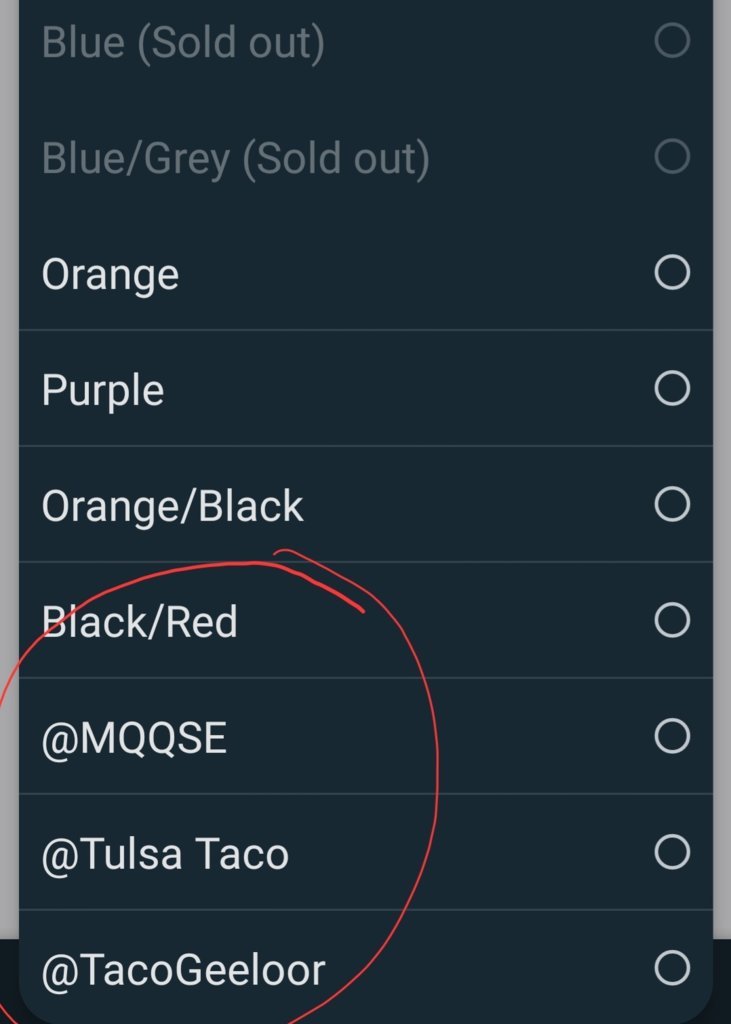Choose the @MQQSE list entry
Image resolution: width=731 pixels, height=1024 pixels.
click(365, 736)
